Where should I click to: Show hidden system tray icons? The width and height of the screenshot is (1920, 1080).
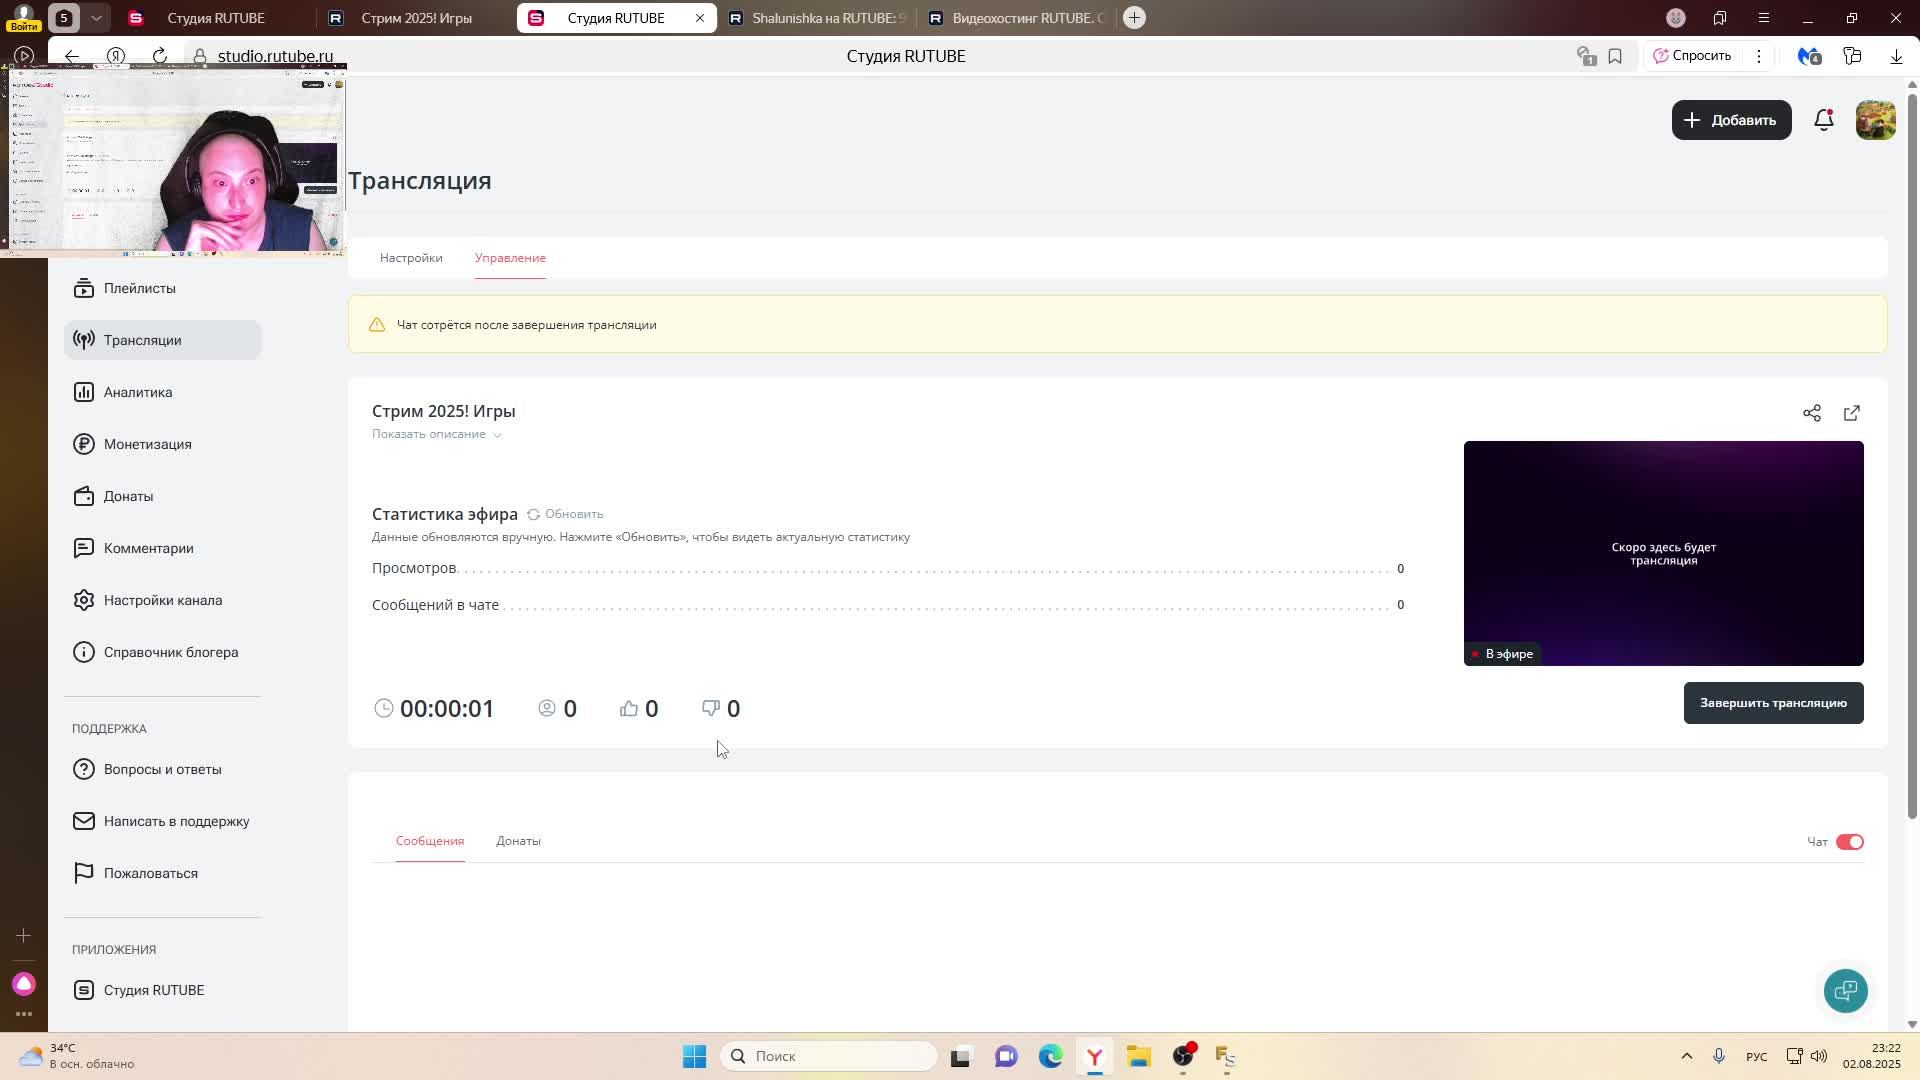tap(1686, 1056)
